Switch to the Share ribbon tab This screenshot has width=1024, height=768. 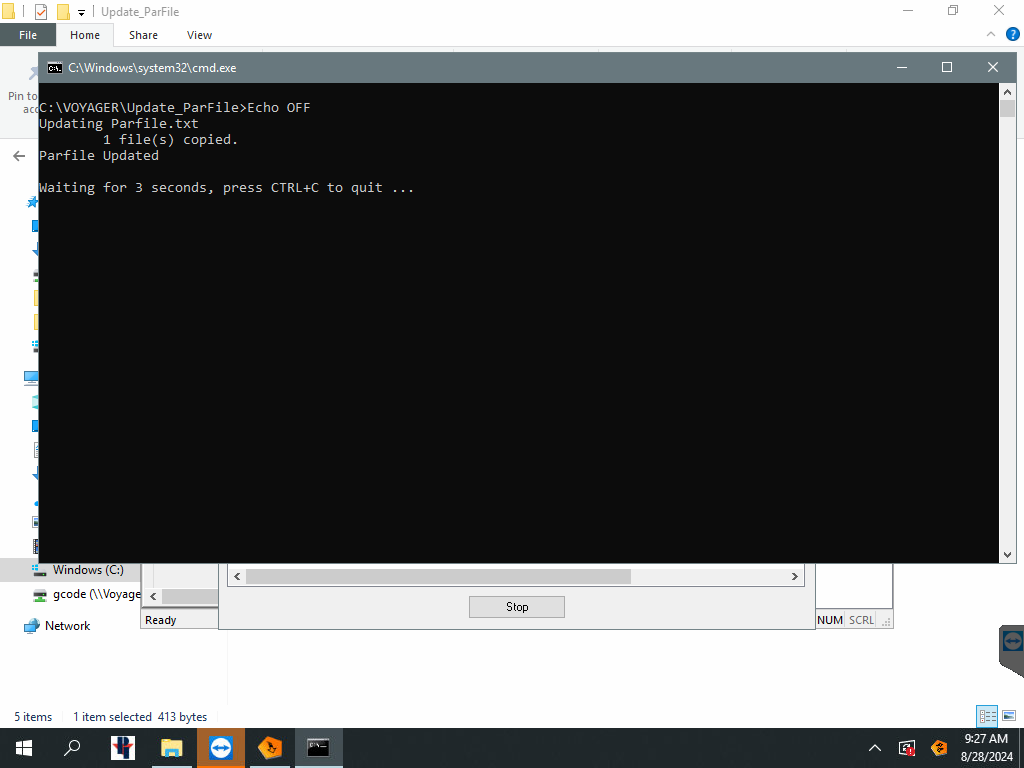coord(143,35)
